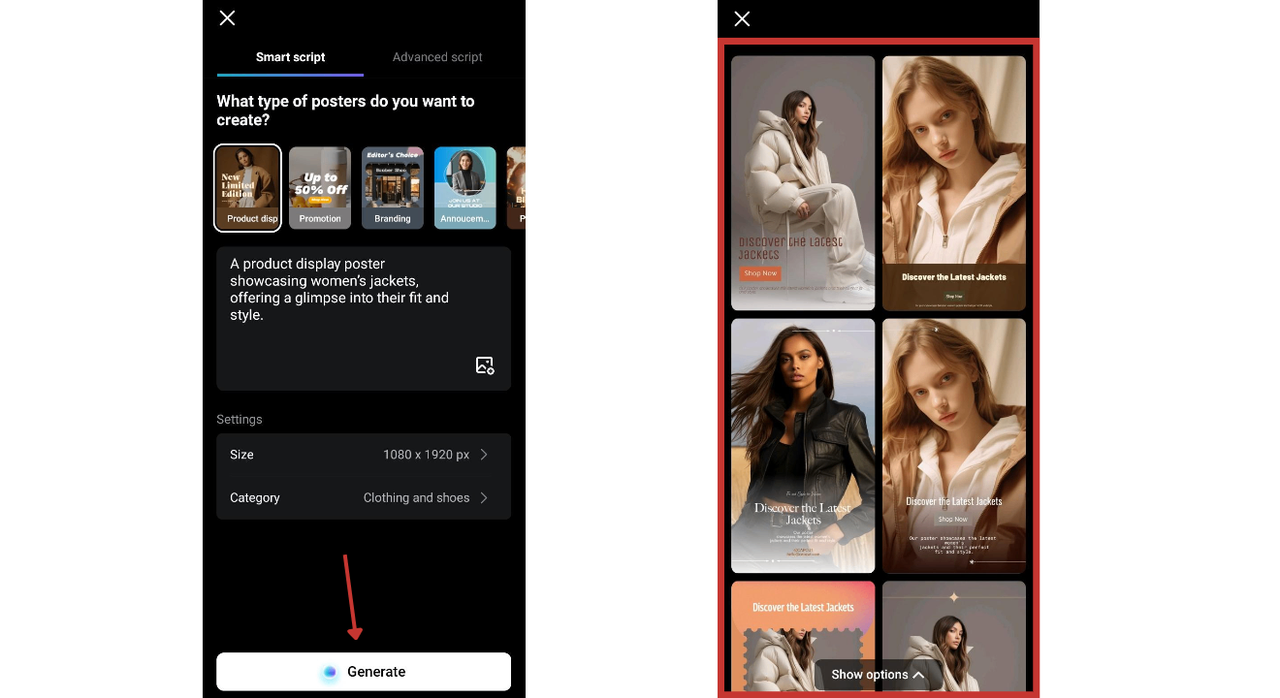Open the poster with the gold star ornament
Viewport: 1280px width, 698px height.
pos(954,636)
